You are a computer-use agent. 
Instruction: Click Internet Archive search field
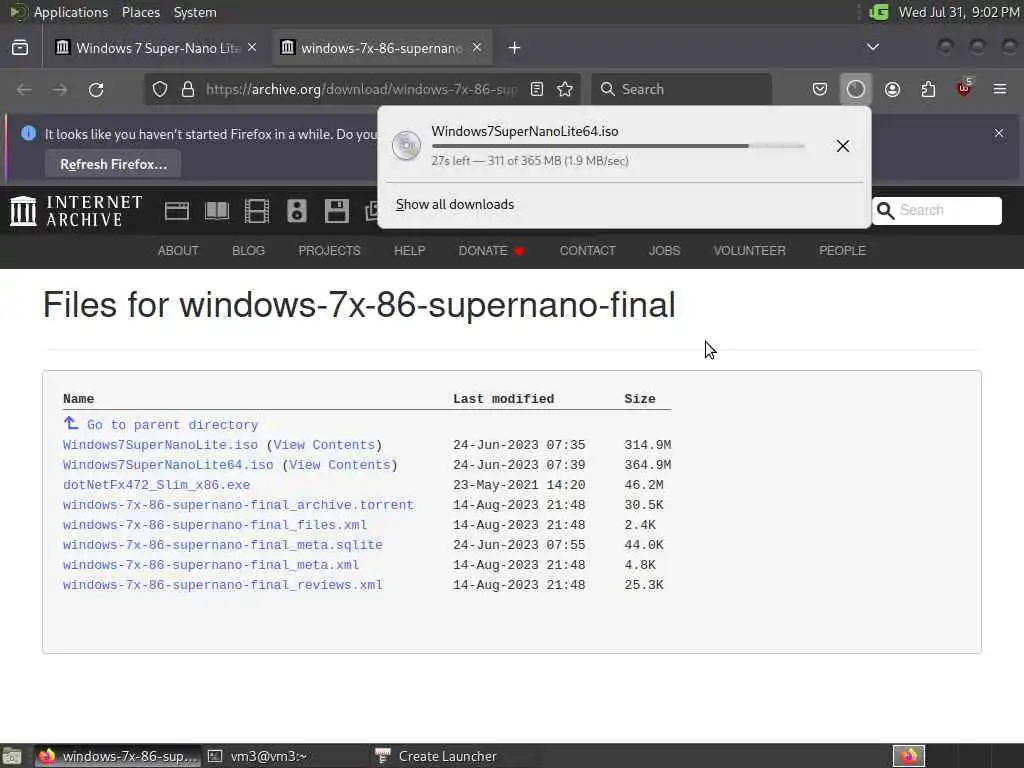pyautogui.click(x=949, y=210)
